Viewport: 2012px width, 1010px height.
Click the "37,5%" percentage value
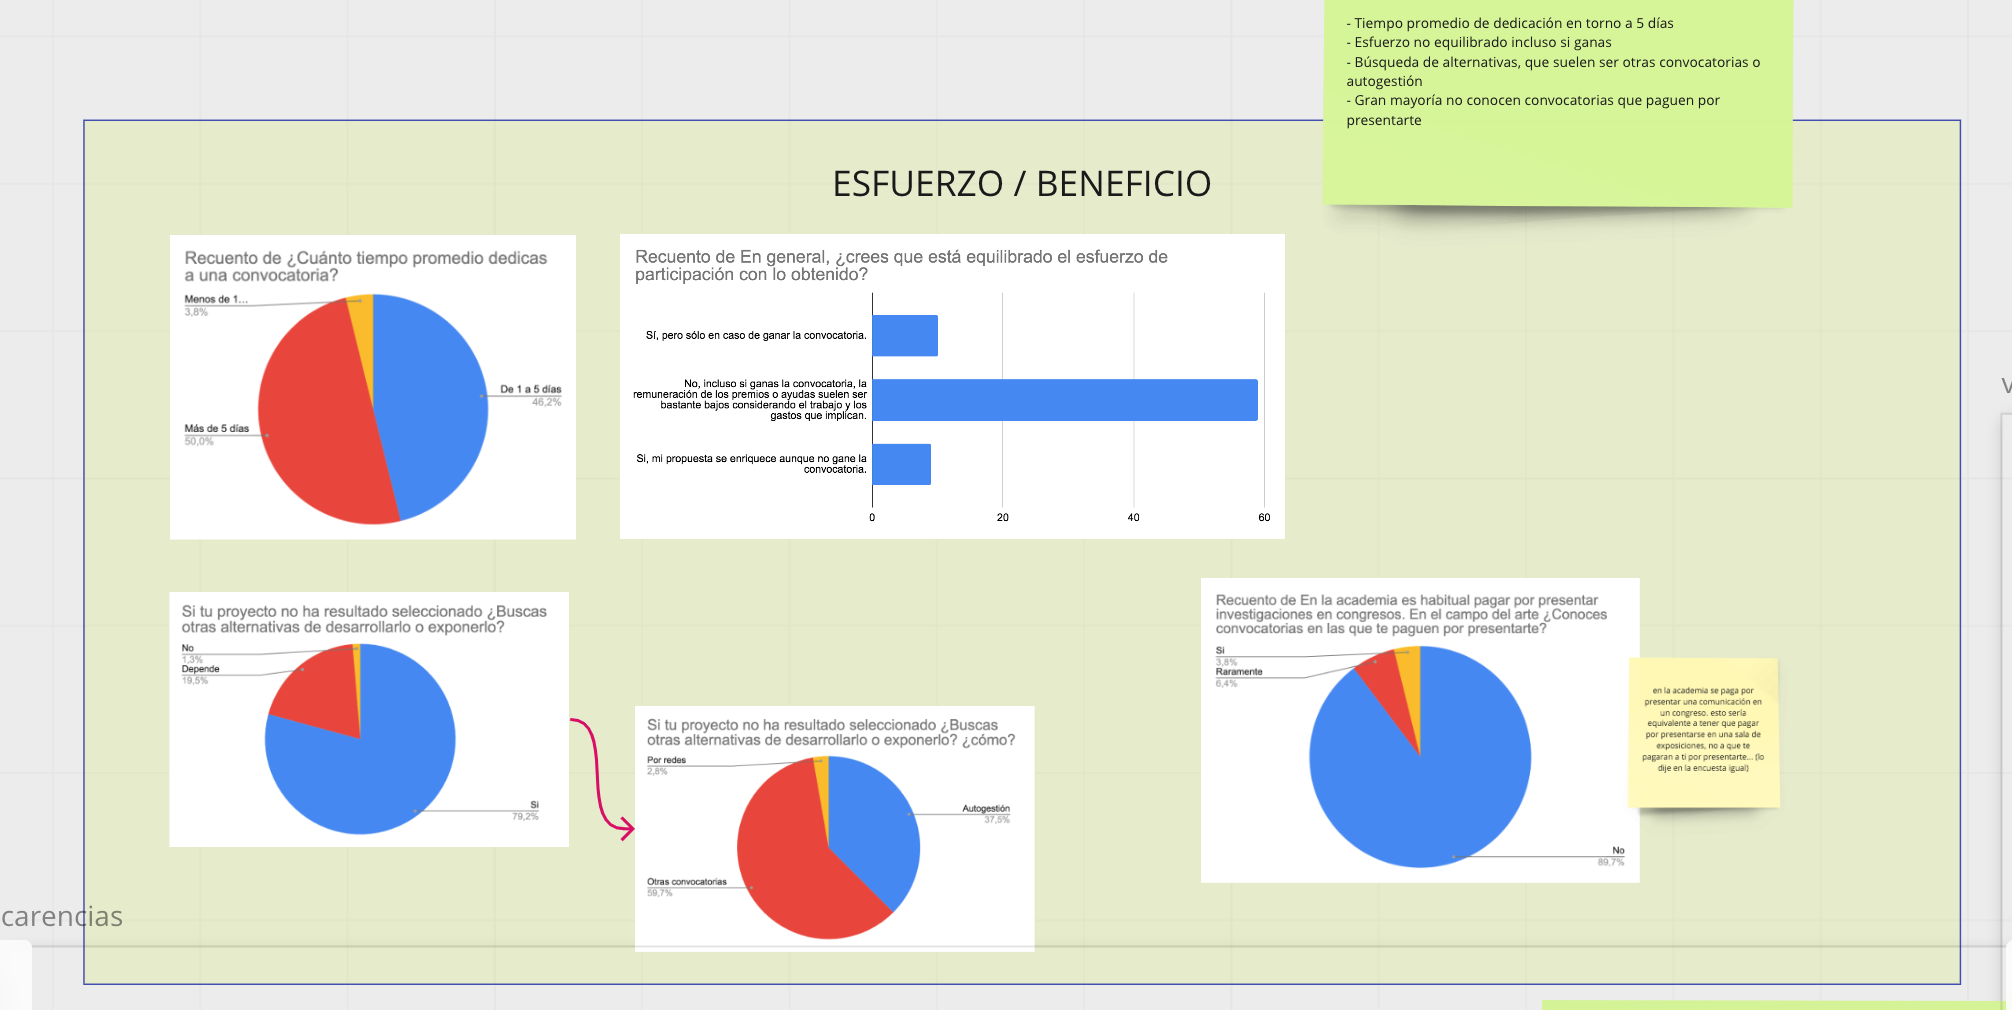(997, 820)
